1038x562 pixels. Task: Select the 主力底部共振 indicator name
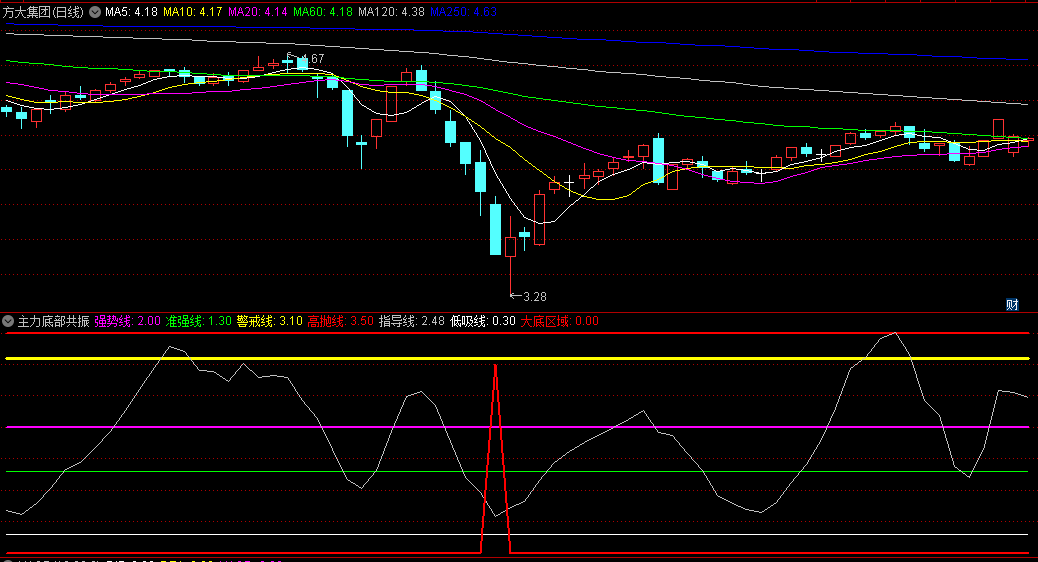(54, 322)
